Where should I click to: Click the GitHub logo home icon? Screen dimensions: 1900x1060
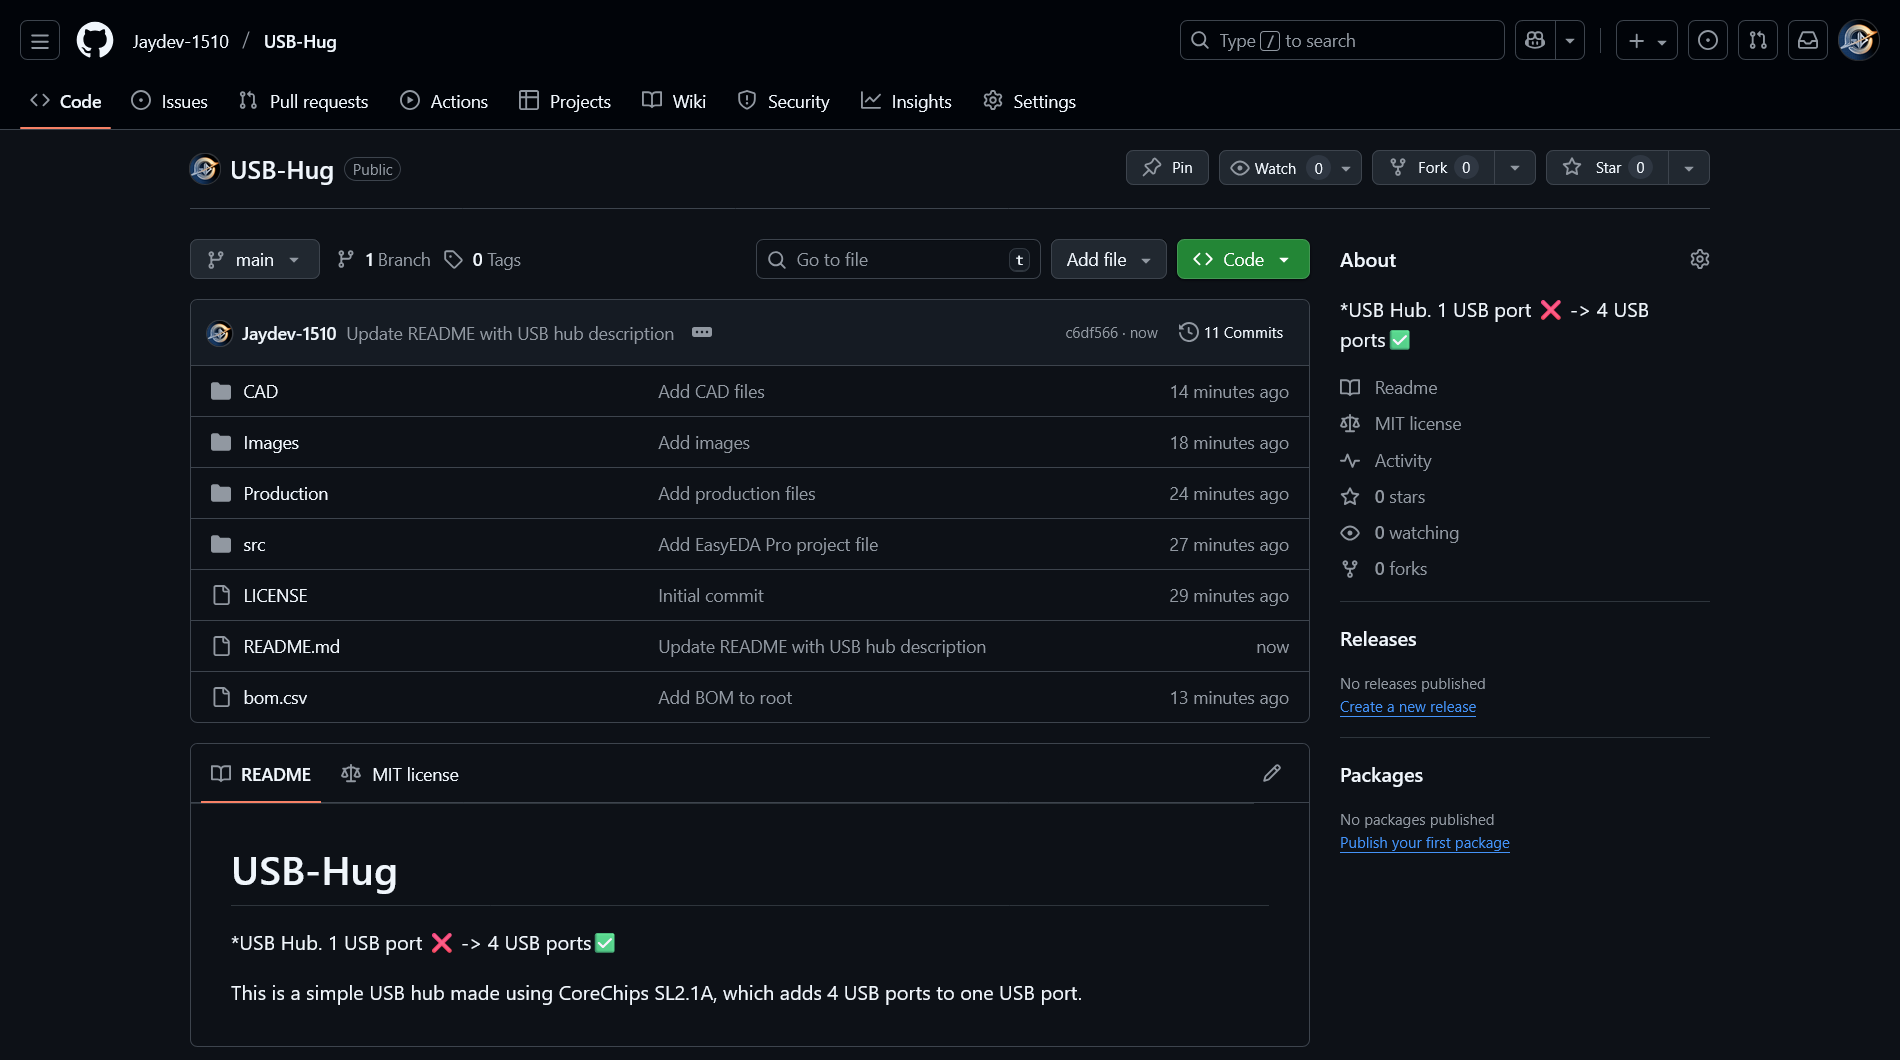[x=95, y=41]
